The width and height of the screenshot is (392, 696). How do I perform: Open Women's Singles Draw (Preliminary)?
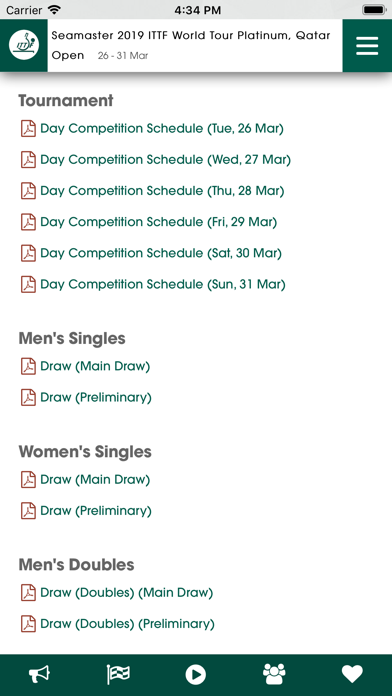click(96, 511)
